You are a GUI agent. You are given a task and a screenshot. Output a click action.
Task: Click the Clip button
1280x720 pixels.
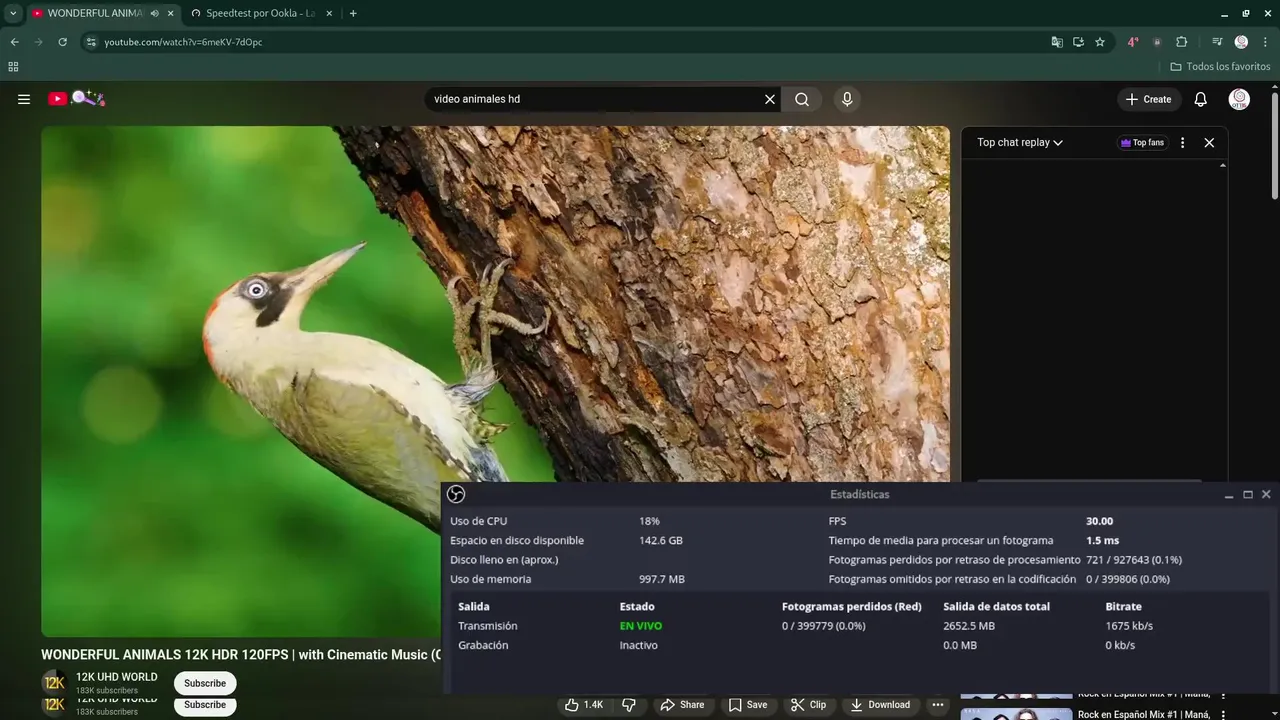coord(808,705)
